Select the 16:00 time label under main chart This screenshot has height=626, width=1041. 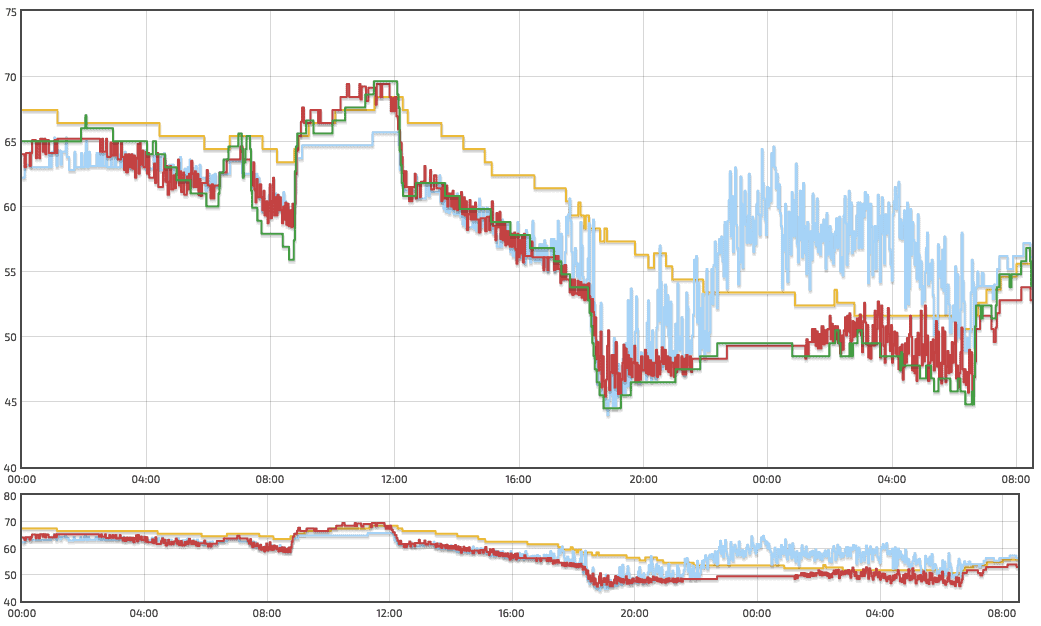(519, 479)
